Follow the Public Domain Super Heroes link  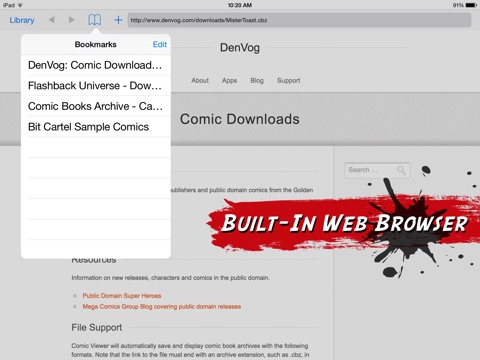click(122, 296)
